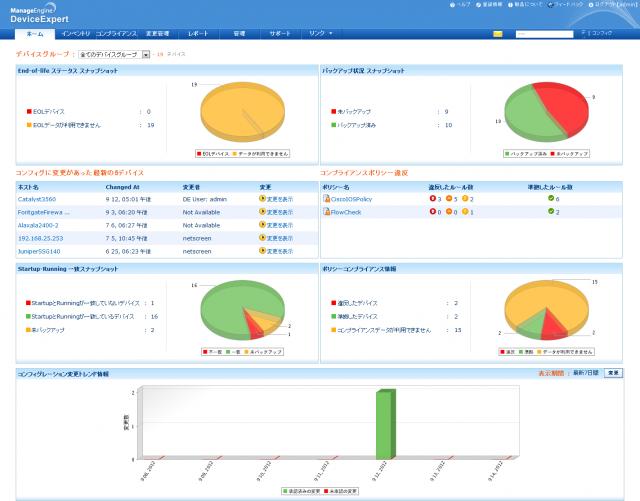Viewport: 640px width, 501px height.
Task: Open the CiscoIOSPolicy policy link
Action: pos(351,199)
